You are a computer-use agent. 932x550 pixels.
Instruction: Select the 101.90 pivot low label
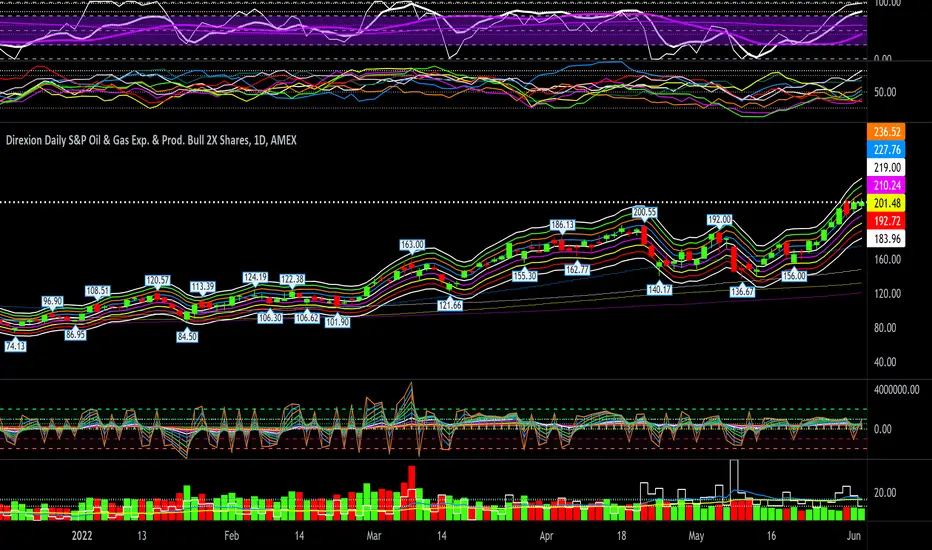(337, 322)
